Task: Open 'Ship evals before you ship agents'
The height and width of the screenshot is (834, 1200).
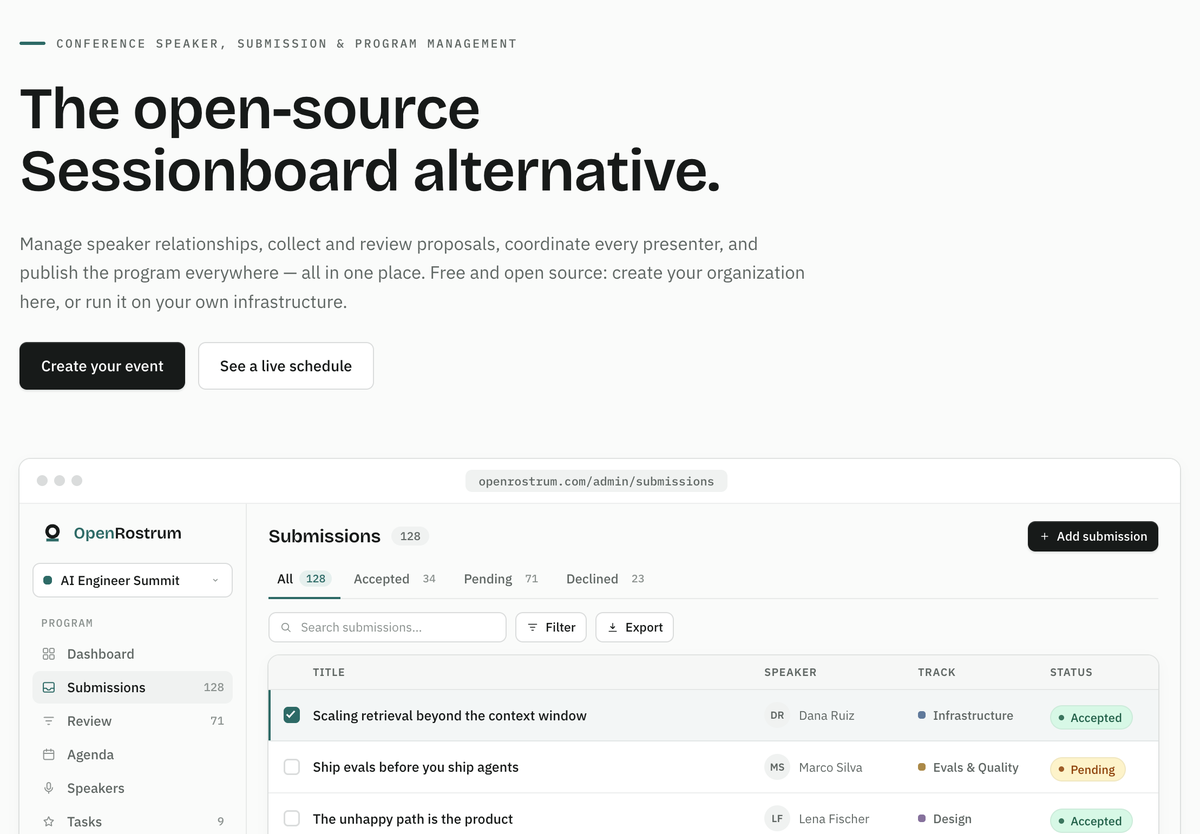Action: [416, 768]
